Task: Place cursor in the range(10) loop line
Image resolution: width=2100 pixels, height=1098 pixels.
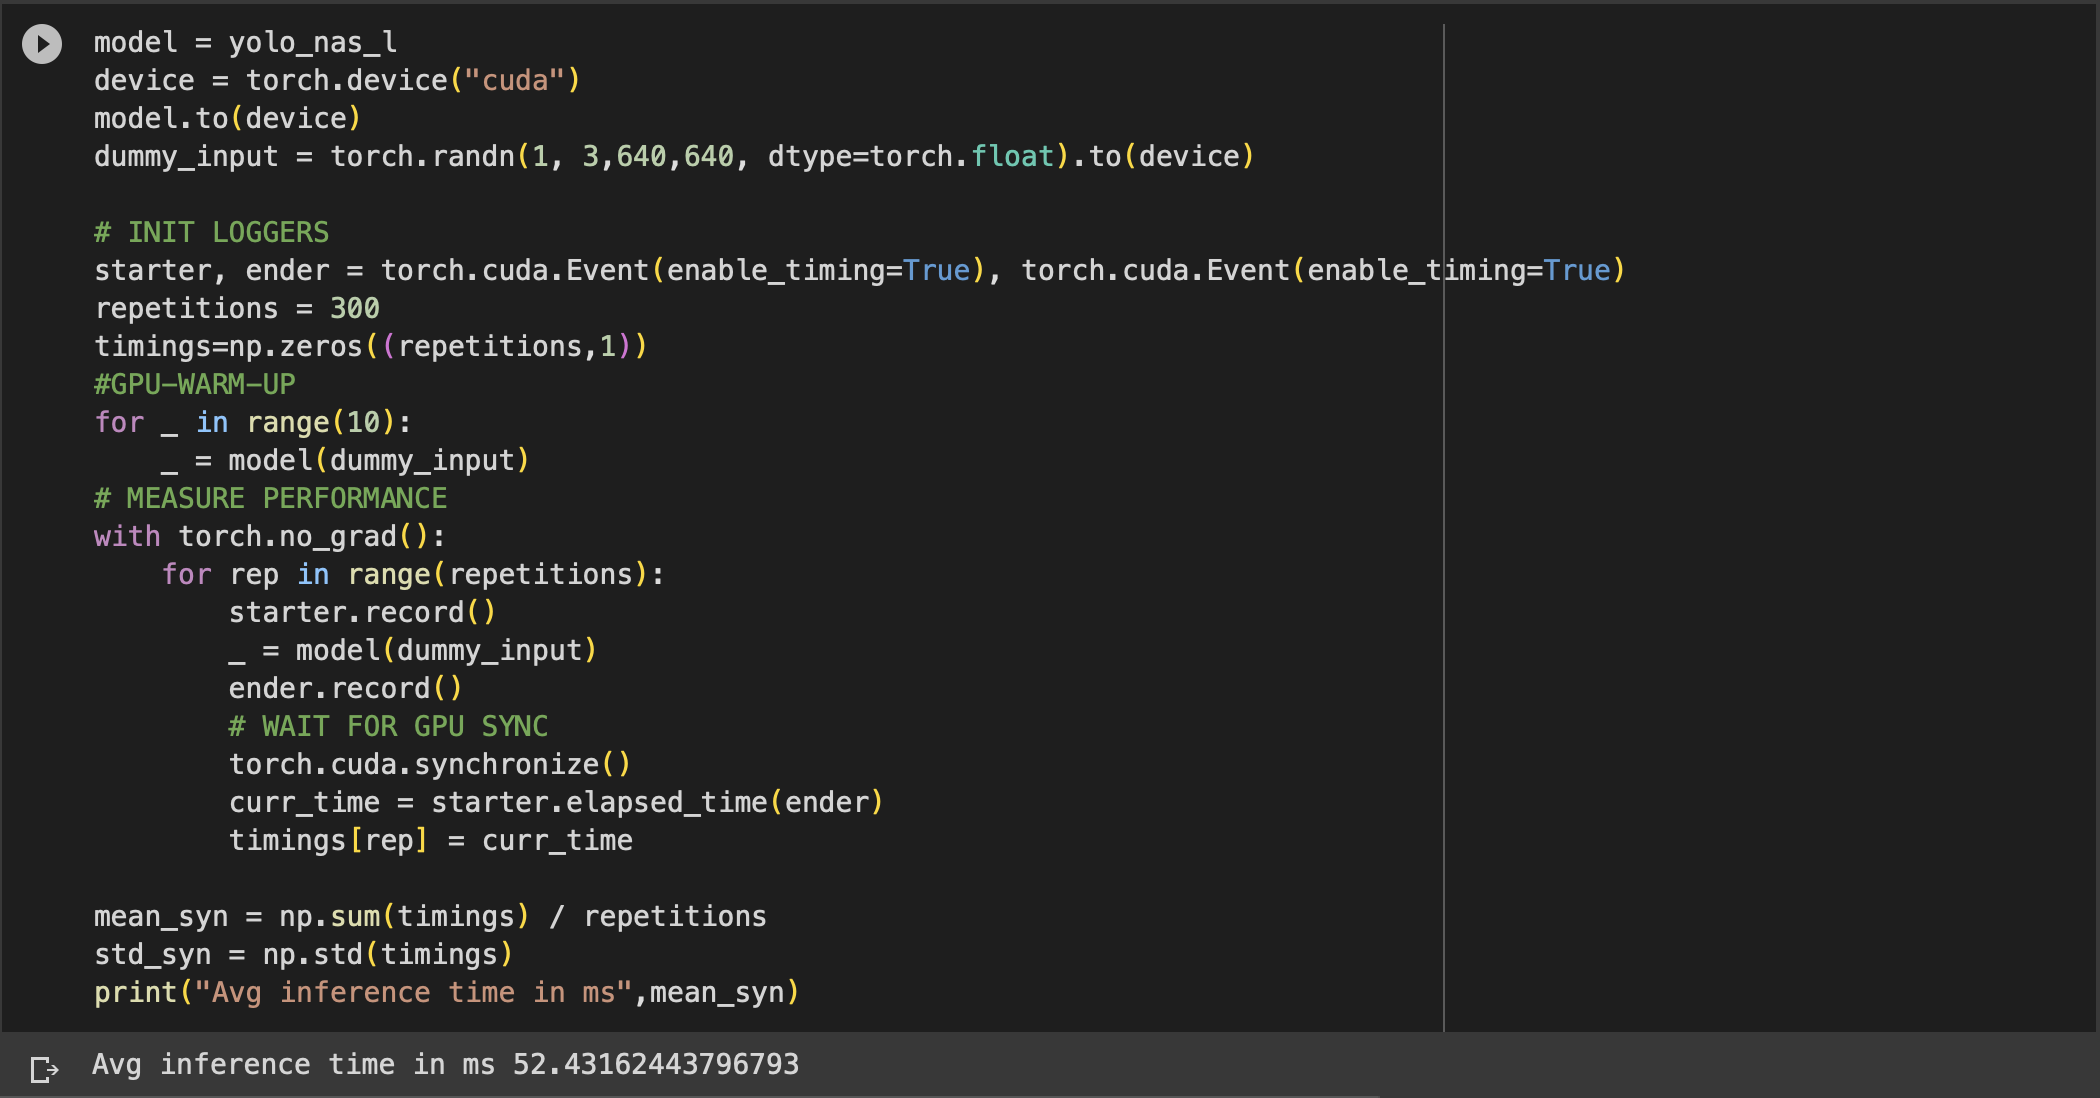Action: point(250,422)
